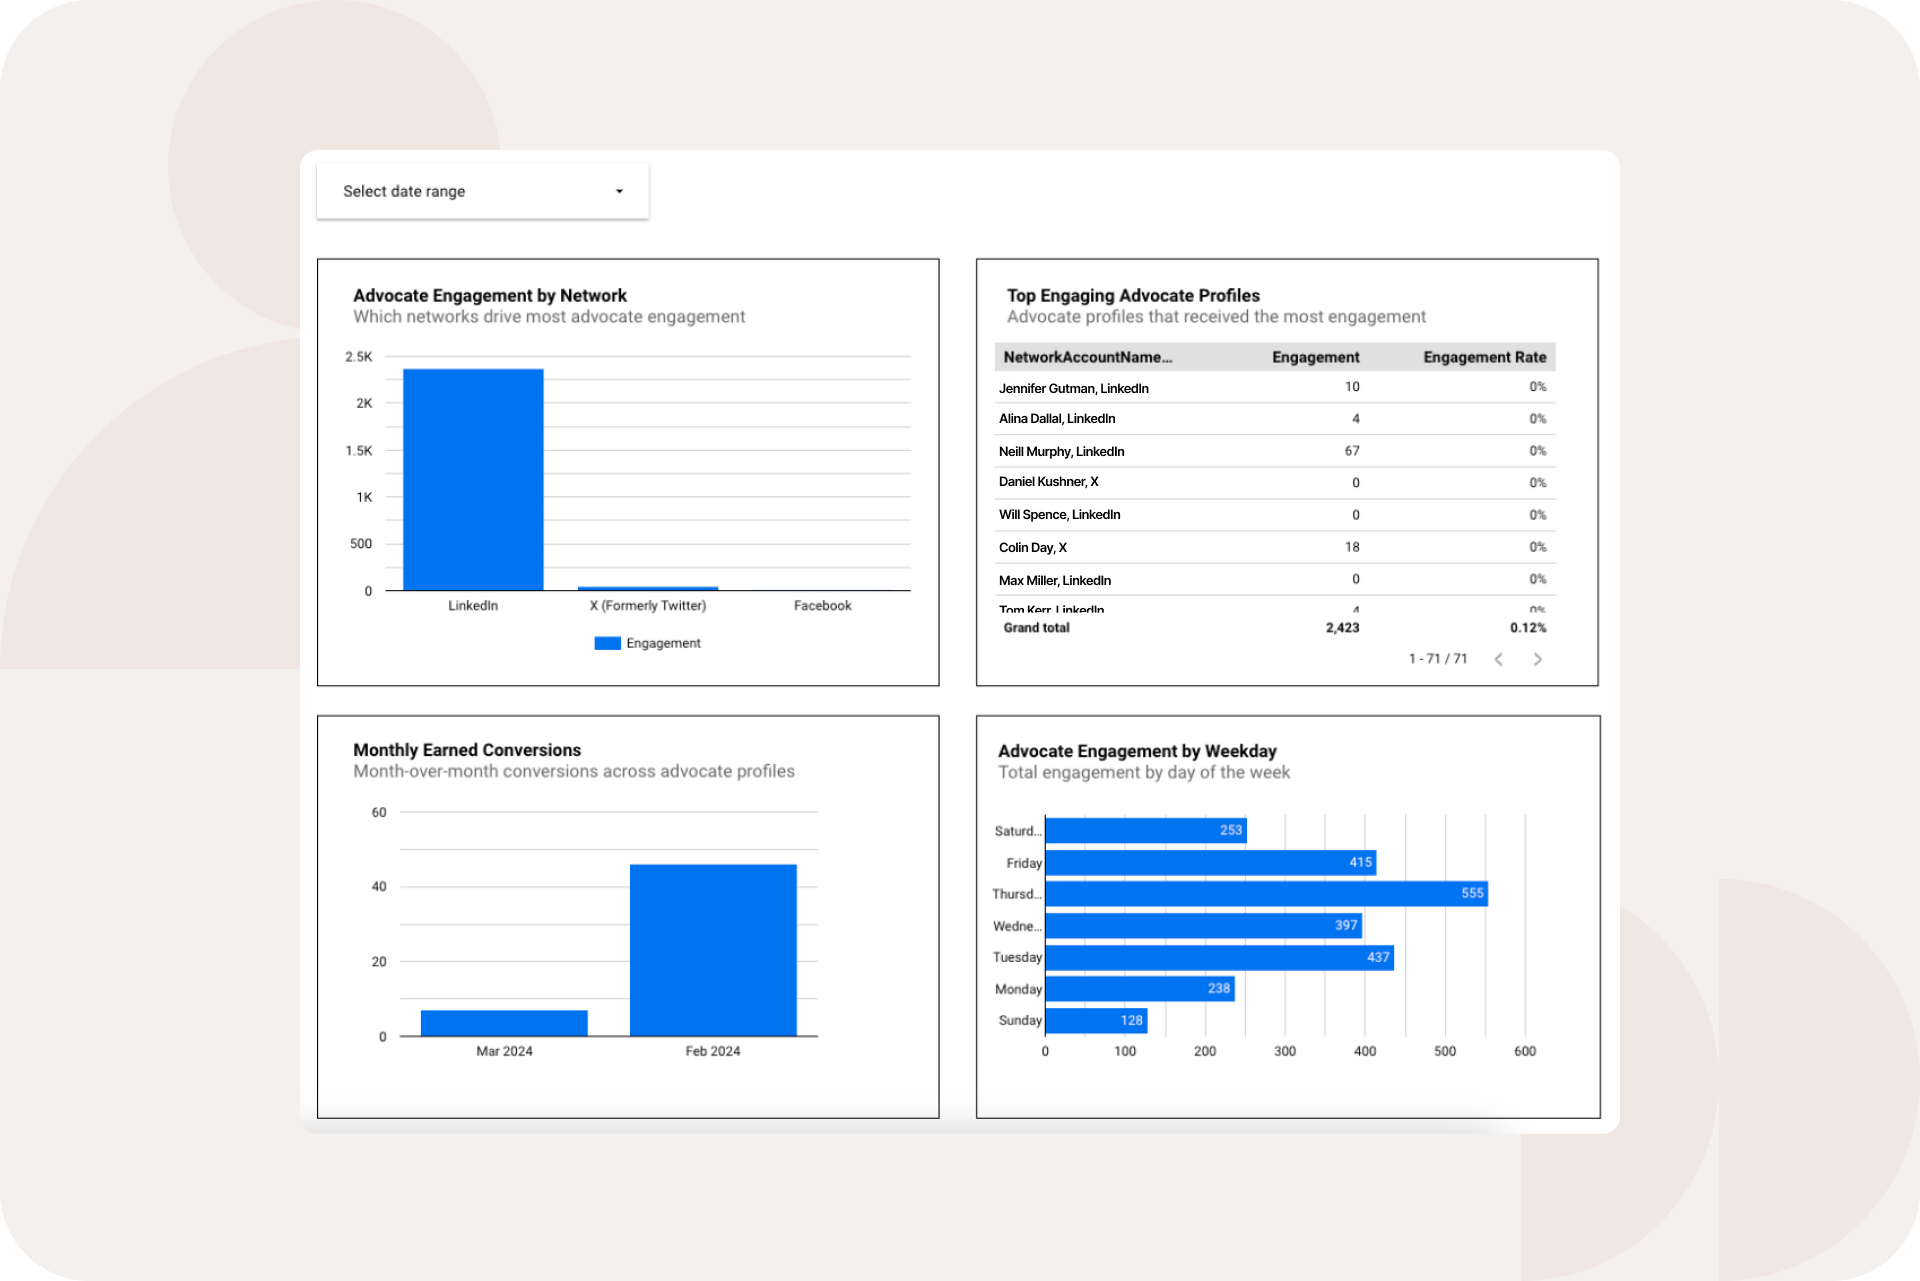Image resolution: width=1920 pixels, height=1281 pixels.
Task: Click the Tuesday bar showing 437
Action: (x=1218, y=957)
